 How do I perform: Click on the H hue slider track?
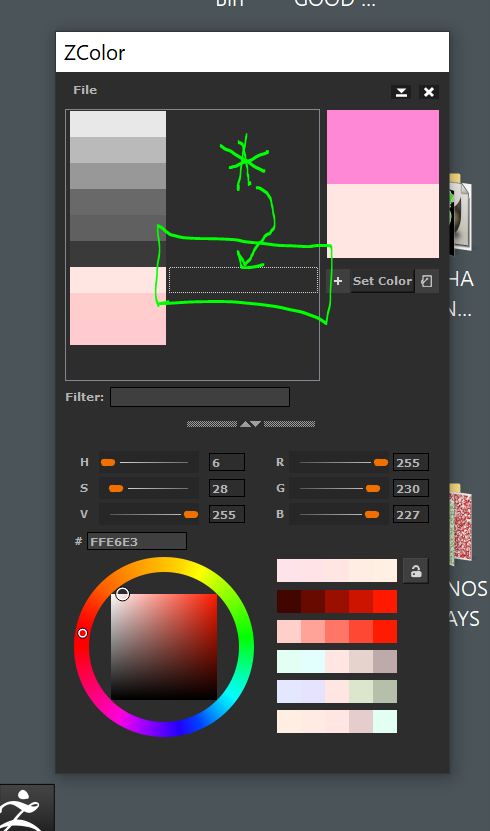149,463
